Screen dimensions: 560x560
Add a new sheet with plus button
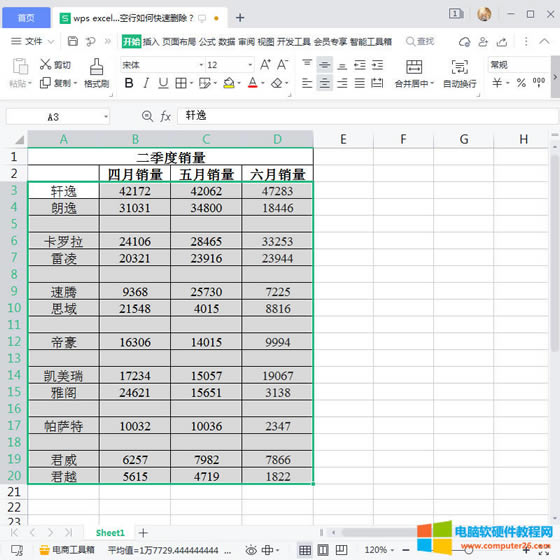(143, 533)
